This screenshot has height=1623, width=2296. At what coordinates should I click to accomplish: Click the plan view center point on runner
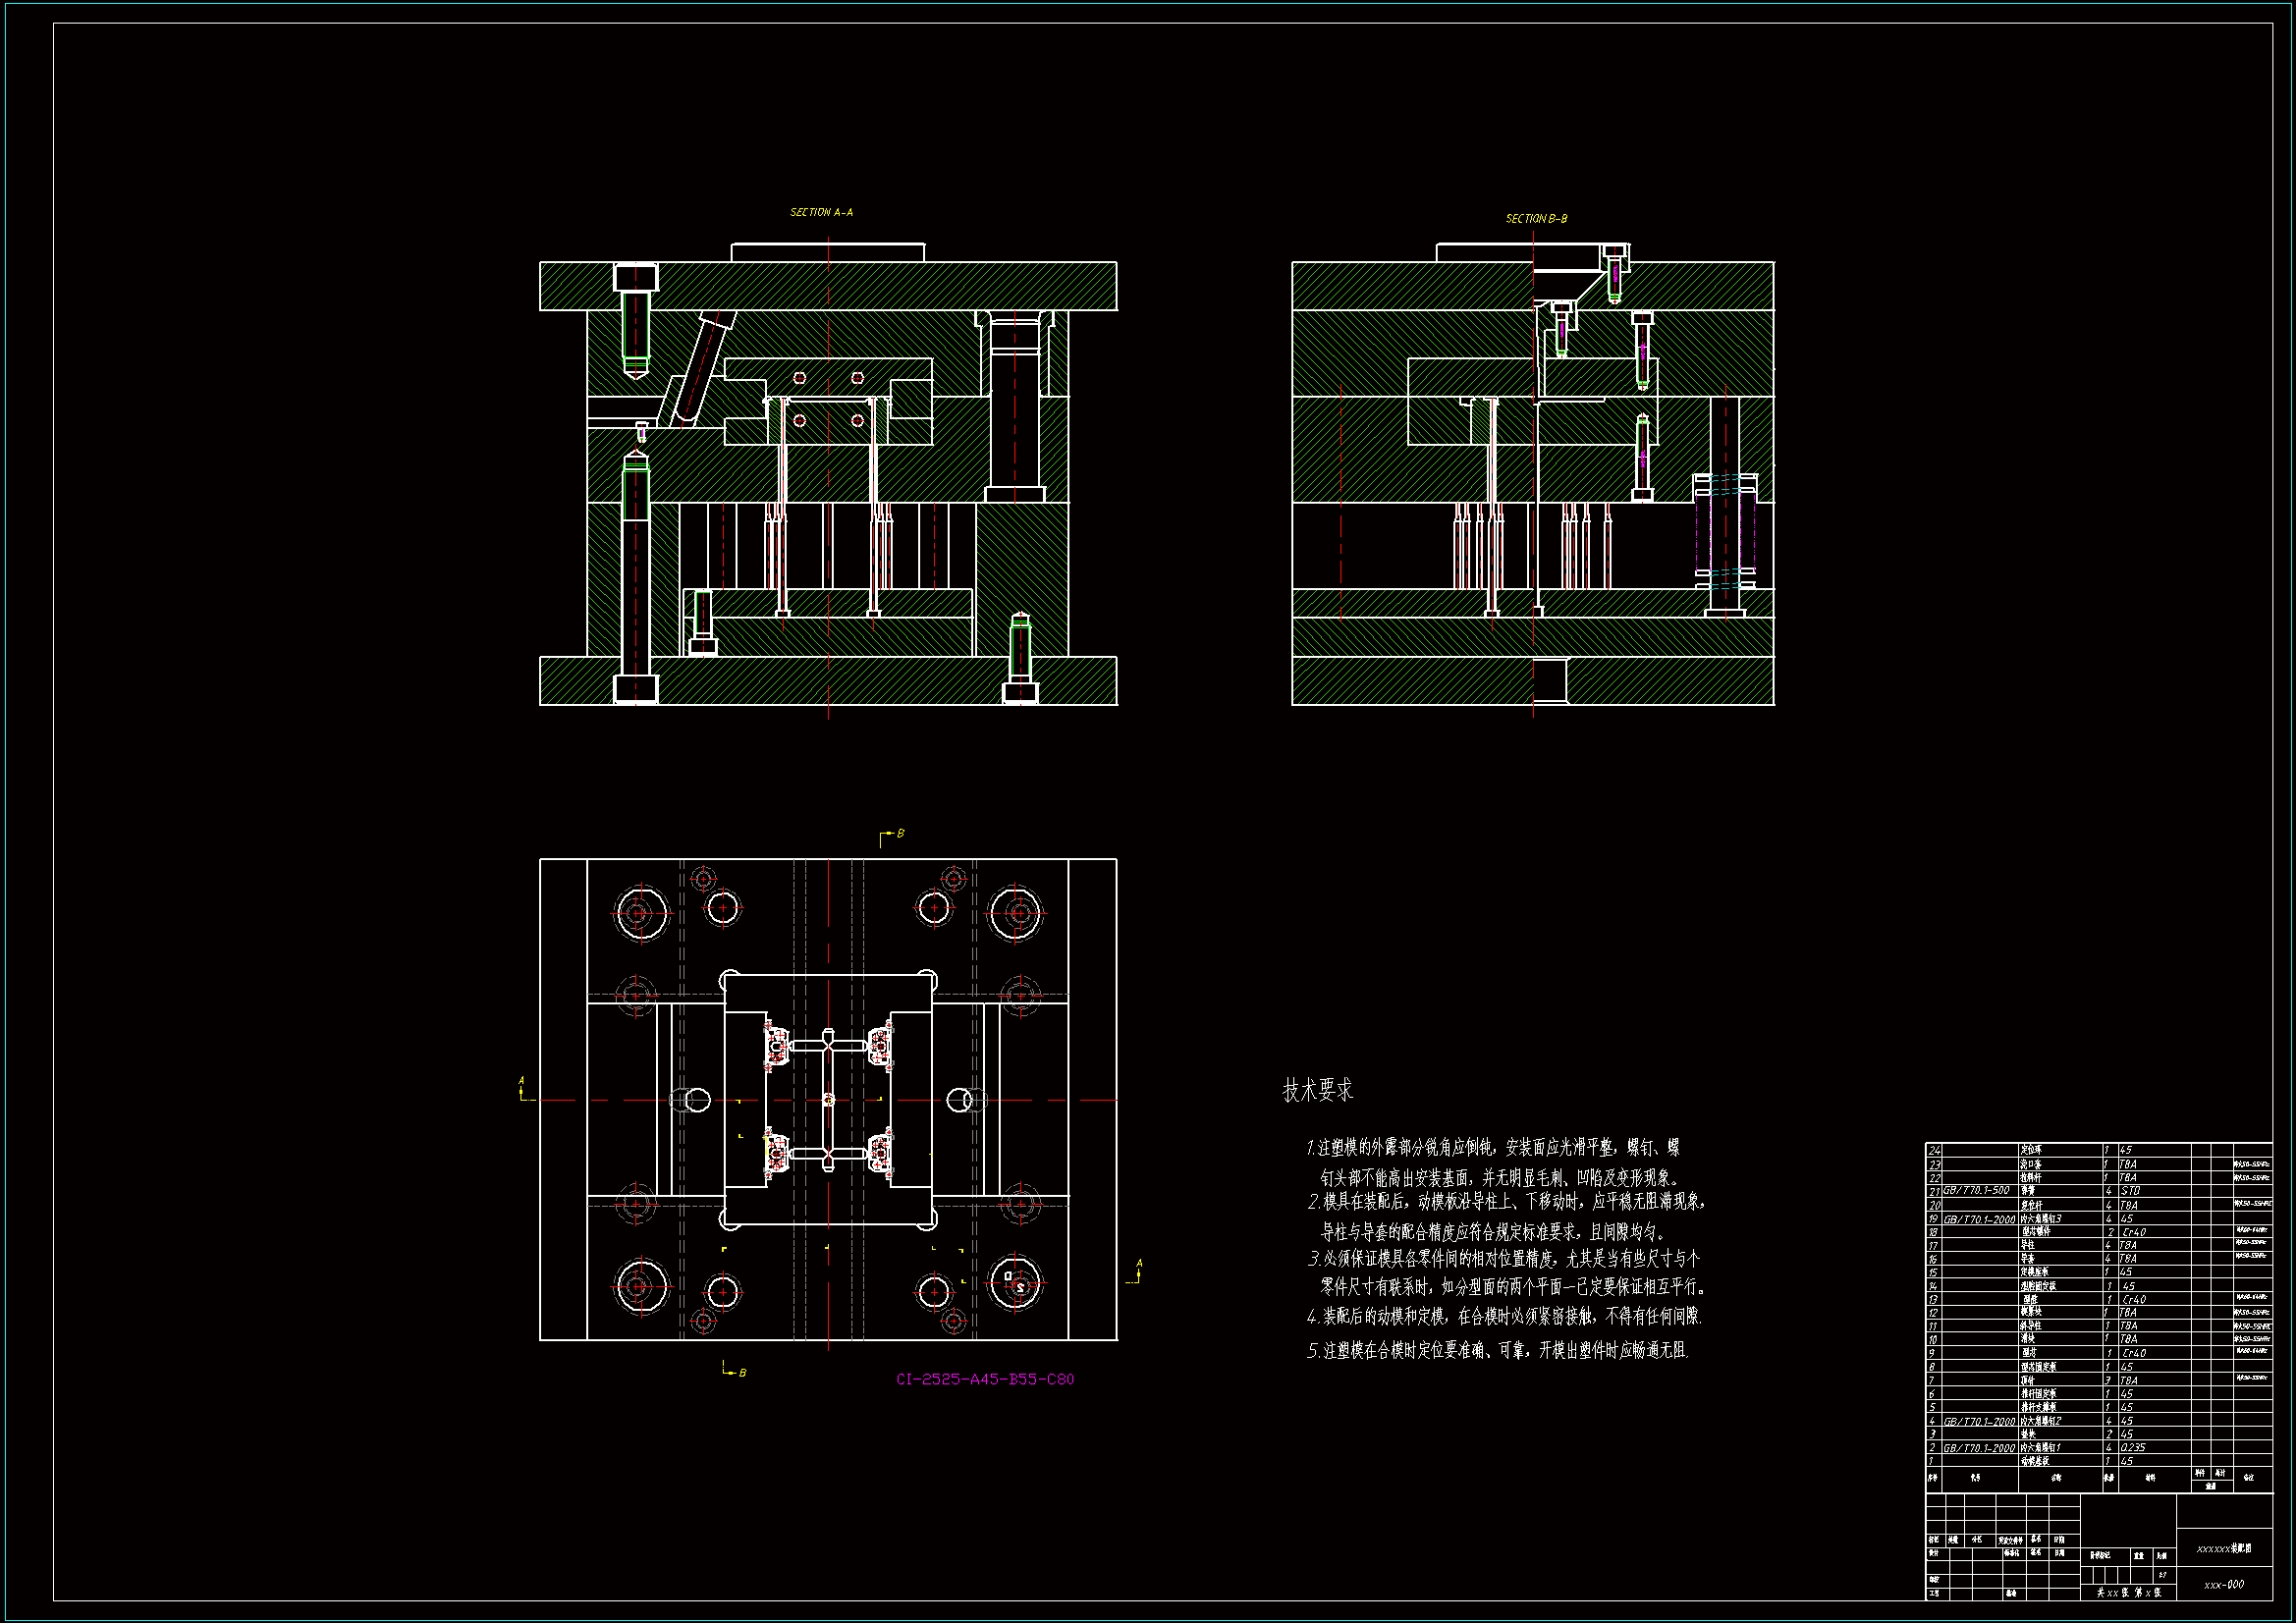coord(828,1100)
